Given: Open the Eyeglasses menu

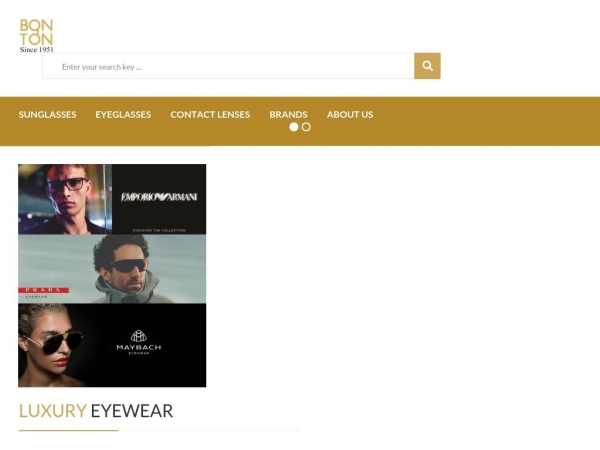Looking at the screenshot, I should [x=123, y=115].
